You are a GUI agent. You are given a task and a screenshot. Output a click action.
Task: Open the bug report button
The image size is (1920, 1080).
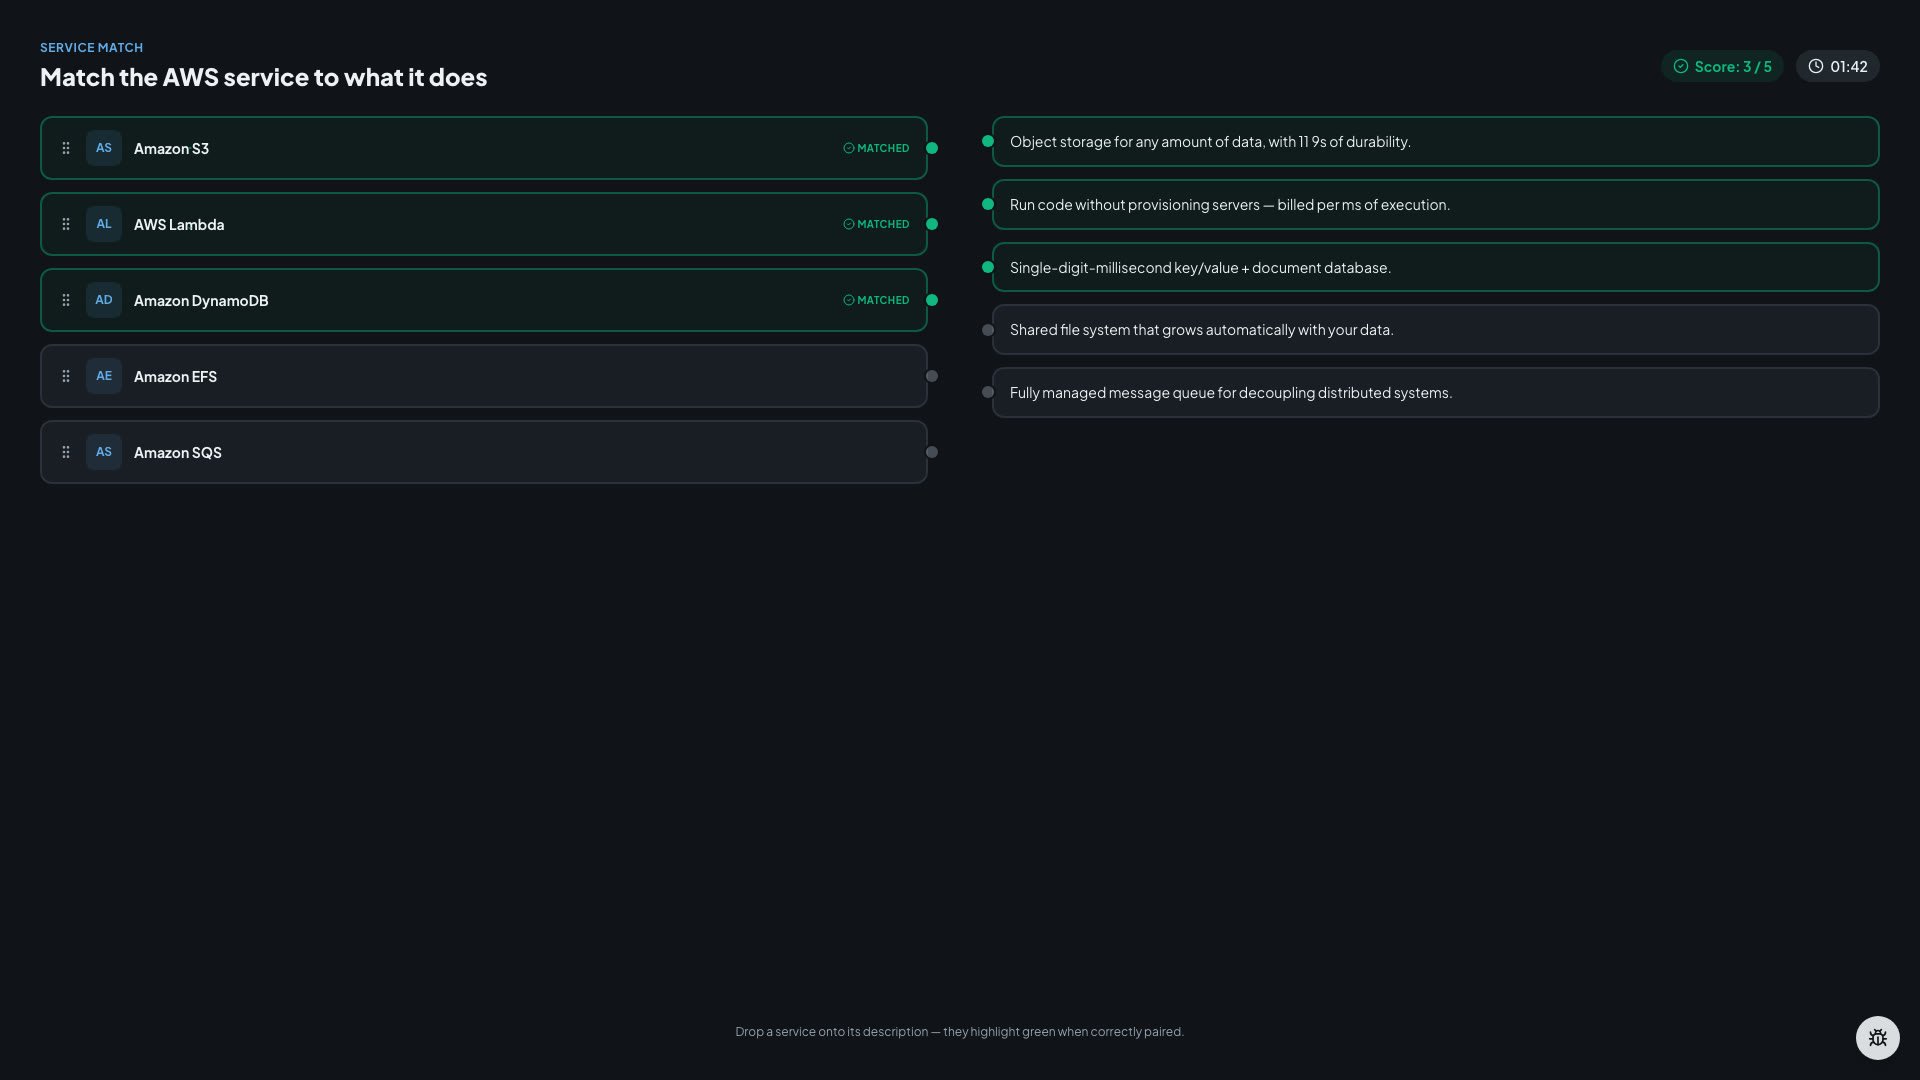[x=1877, y=1038]
